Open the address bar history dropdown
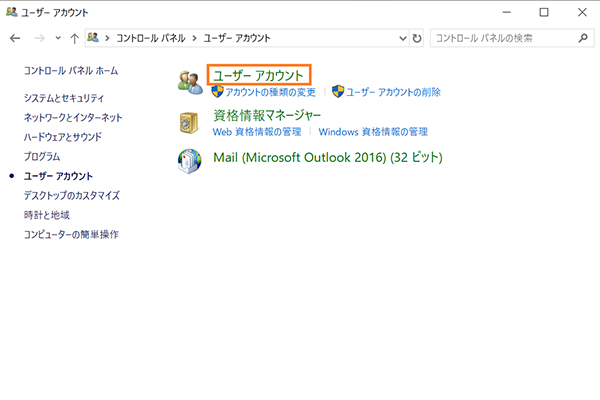The width and height of the screenshot is (600, 400). (403, 38)
